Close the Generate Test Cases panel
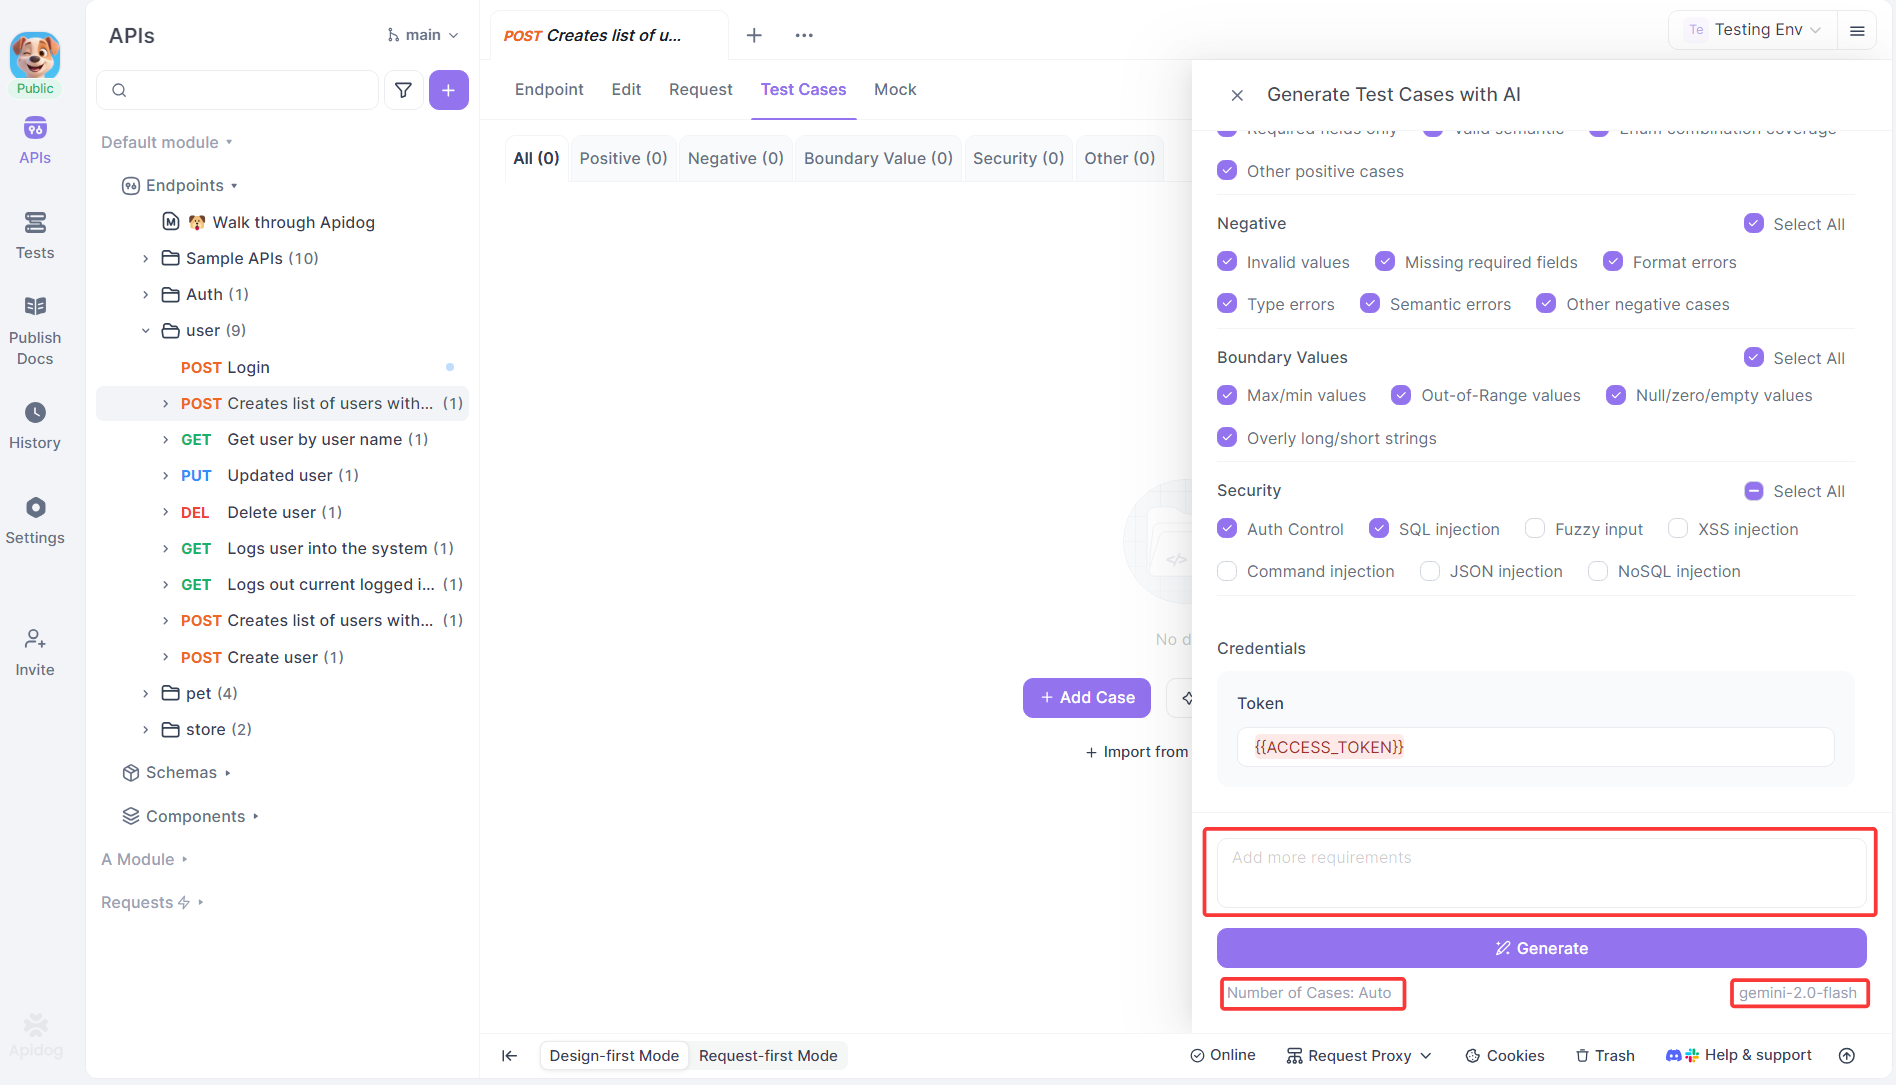The width and height of the screenshot is (1896, 1085). [1237, 95]
